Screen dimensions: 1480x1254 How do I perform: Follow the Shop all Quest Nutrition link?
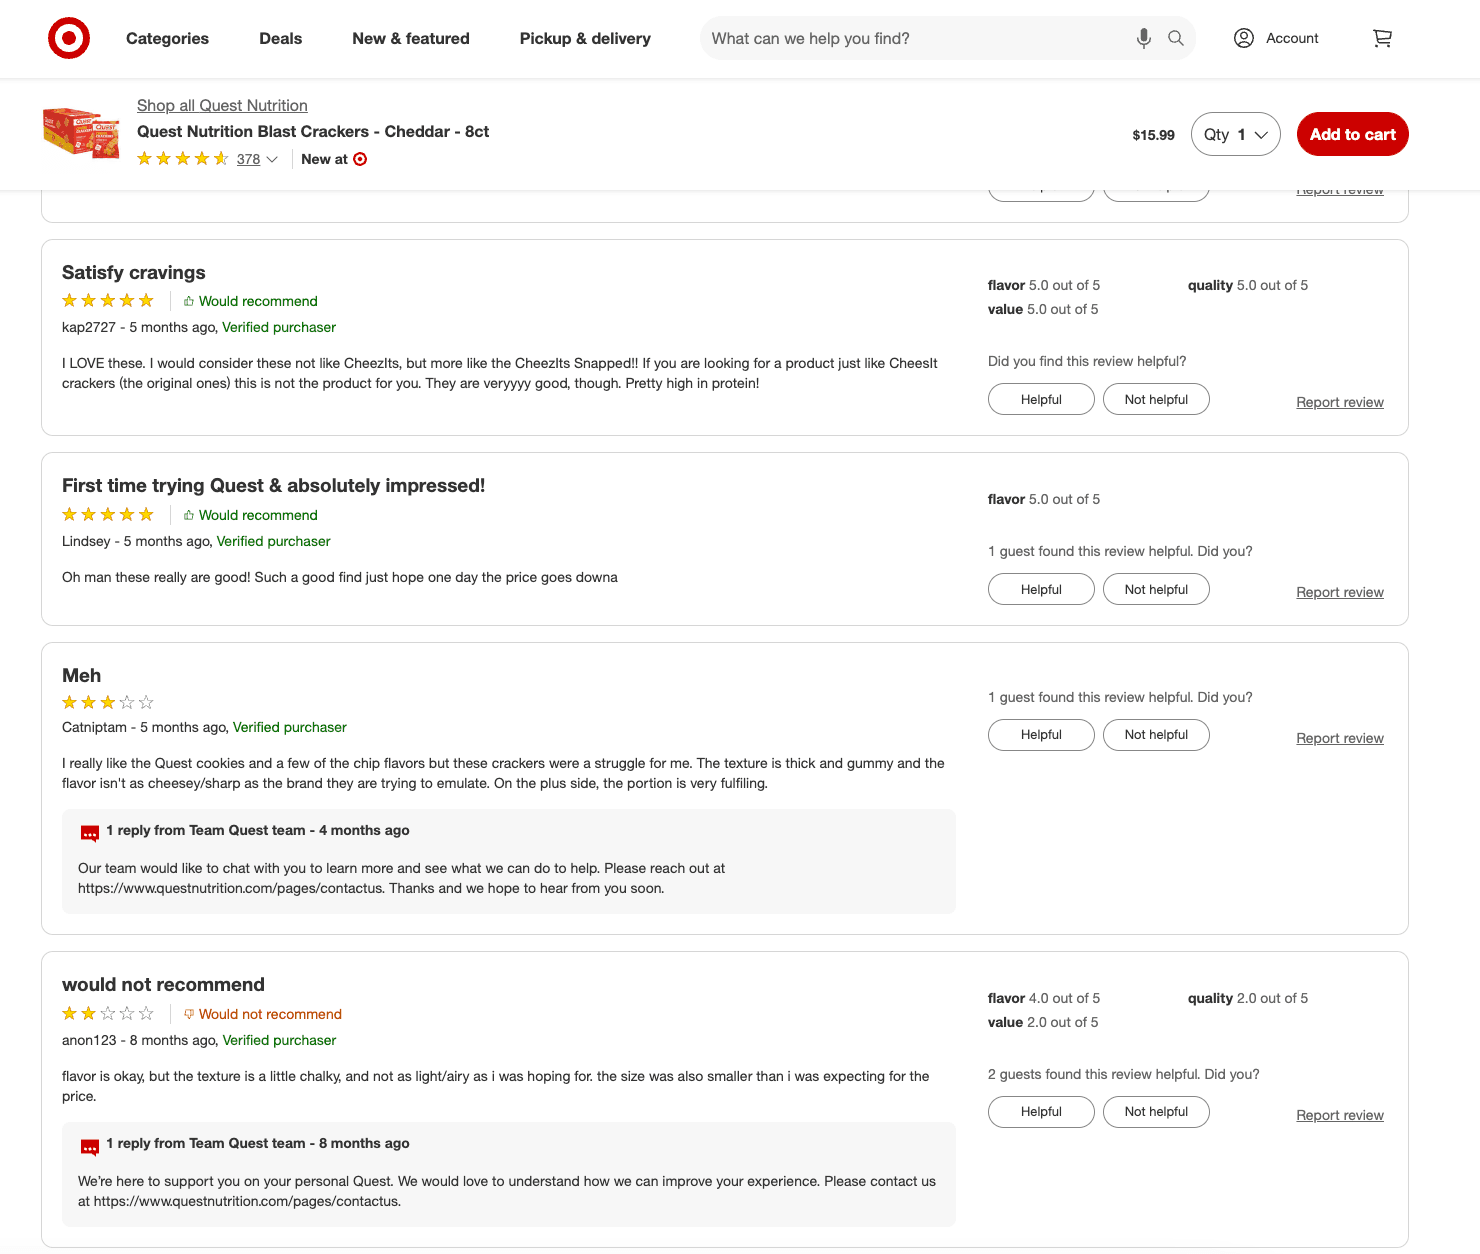click(222, 105)
